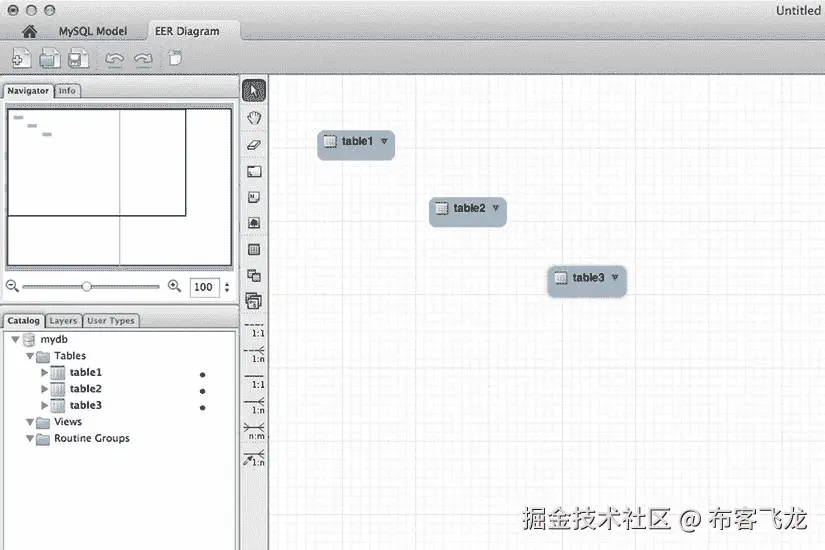Click the dot indicator beside table3 row

(x=203, y=407)
